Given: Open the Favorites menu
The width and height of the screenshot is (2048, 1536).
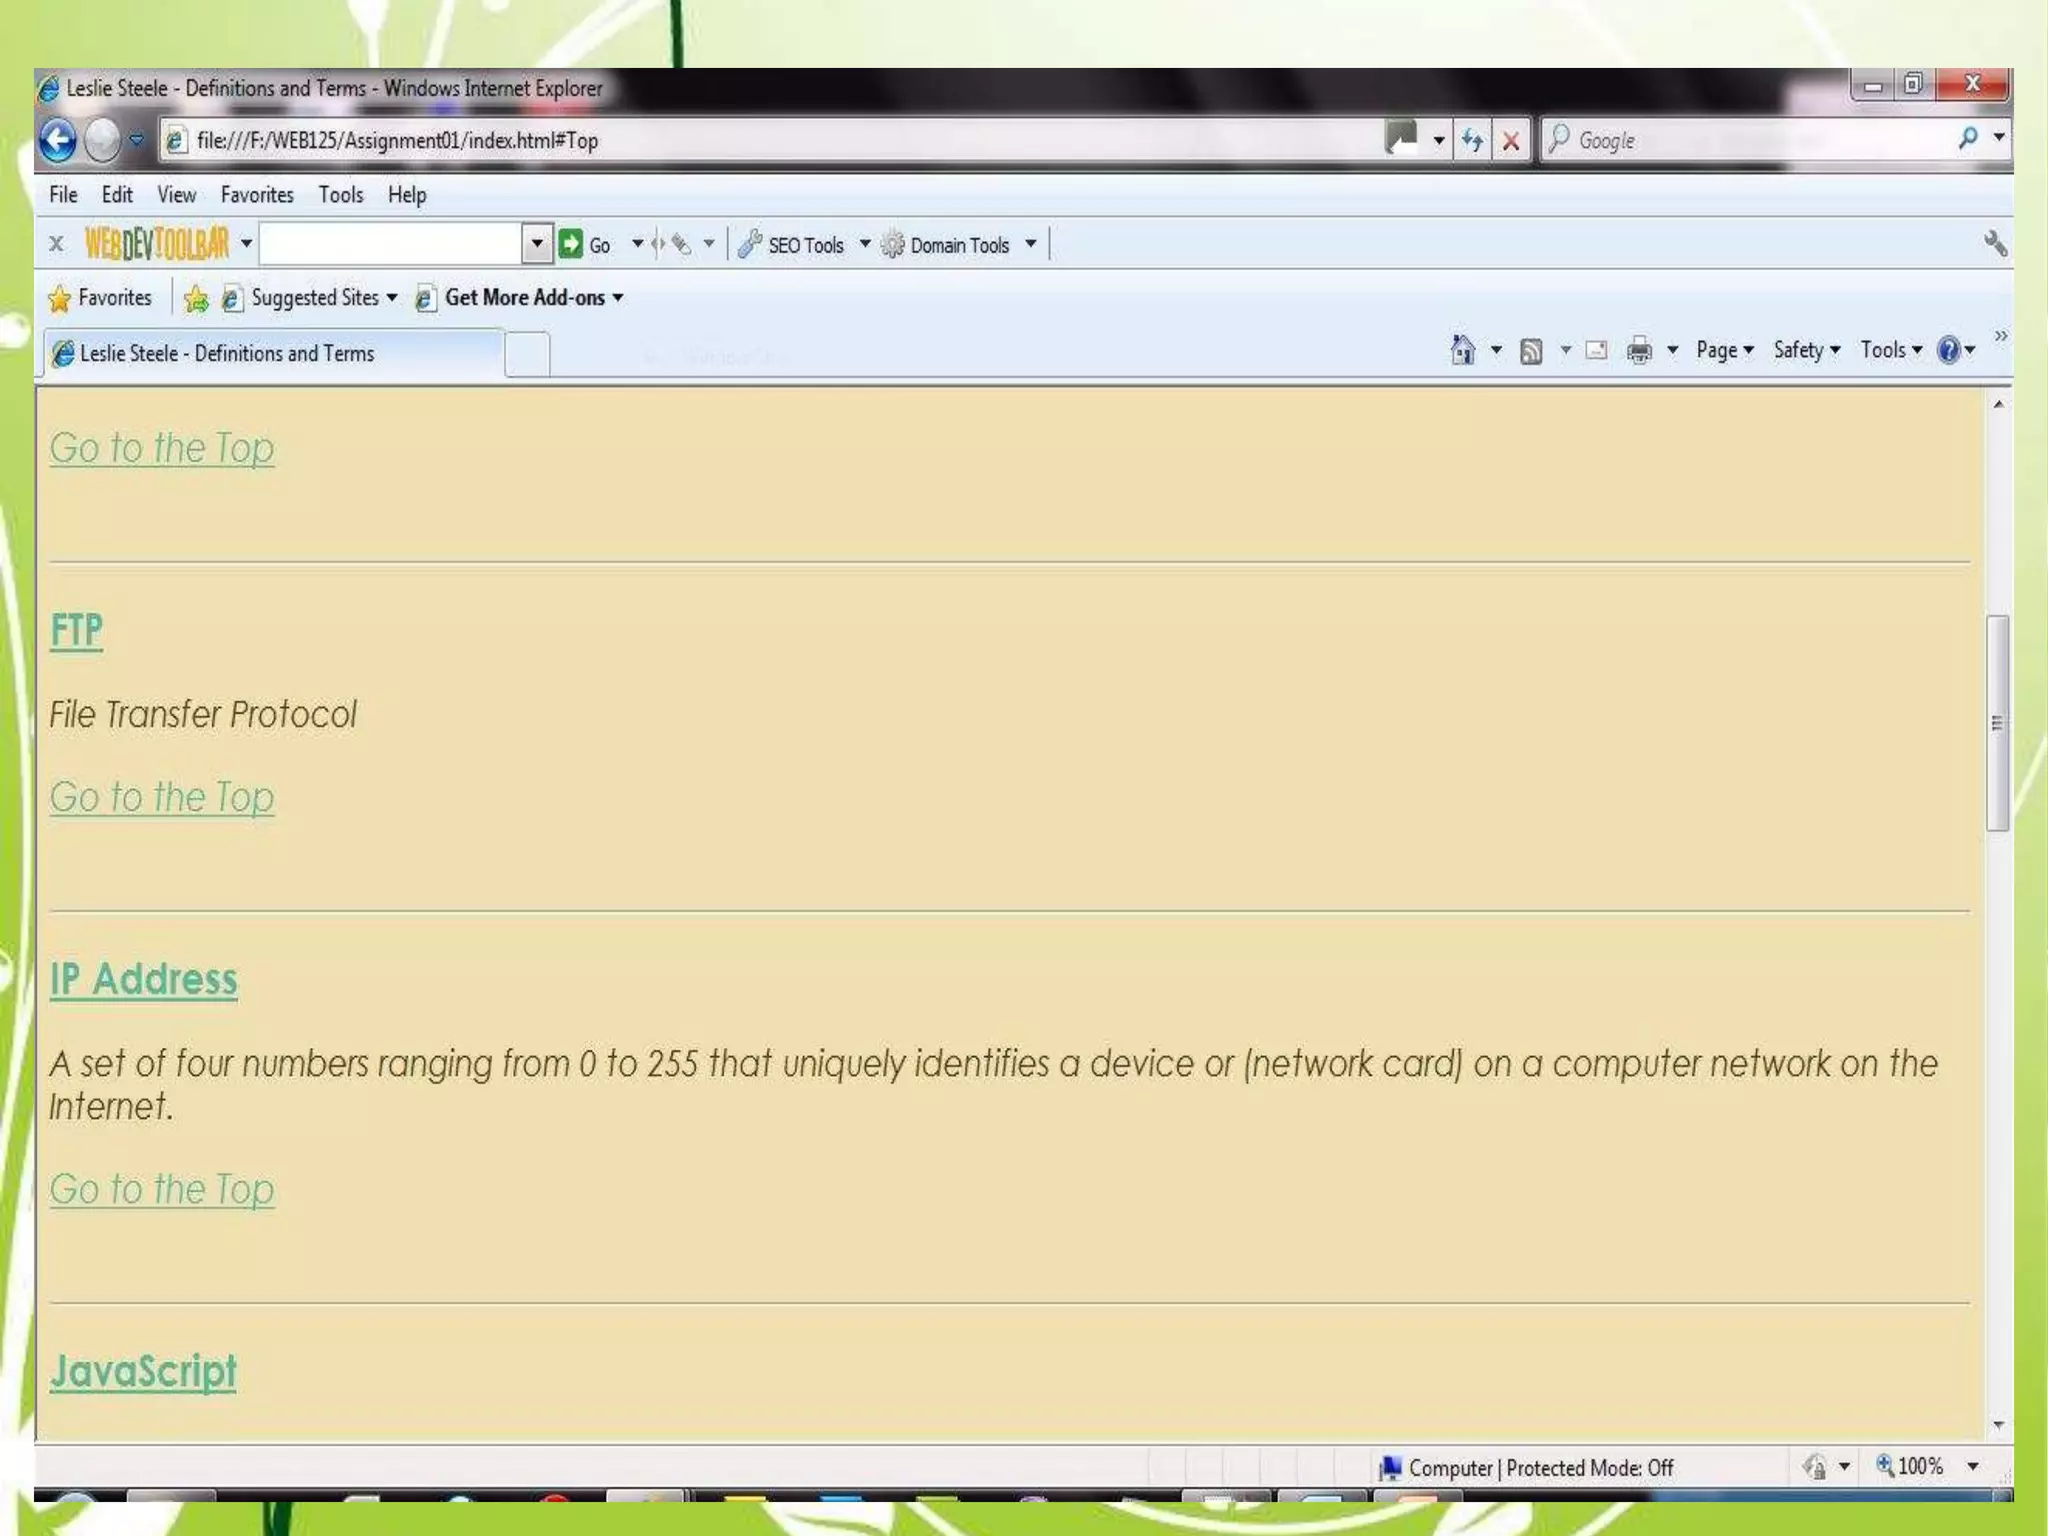Looking at the screenshot, I should click(x=257, y=195).
